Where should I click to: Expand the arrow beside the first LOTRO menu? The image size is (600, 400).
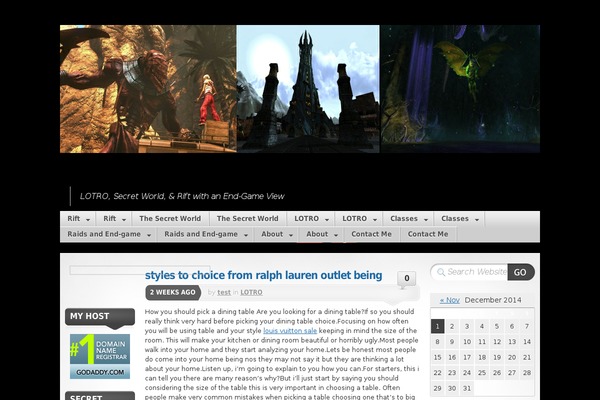(x=327, y=220)
